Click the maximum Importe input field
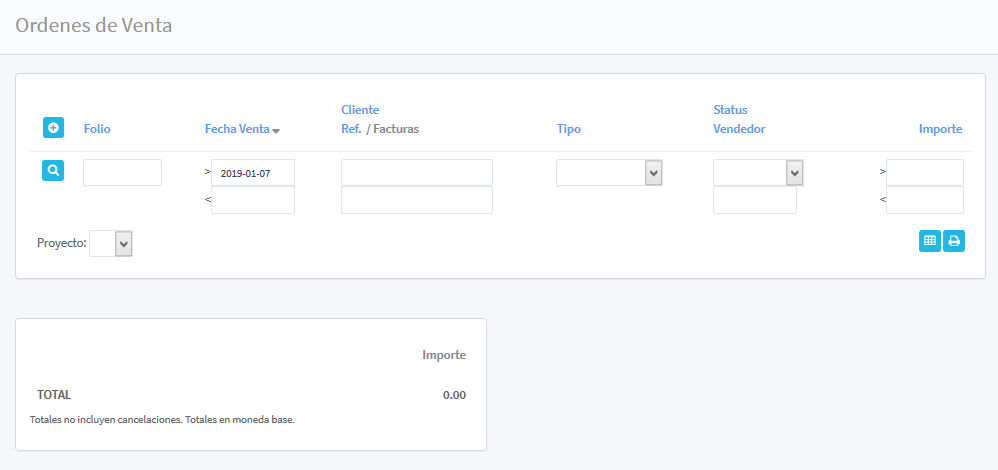The width and height of the screenshot is (998, 470). [x=924, y=200]
